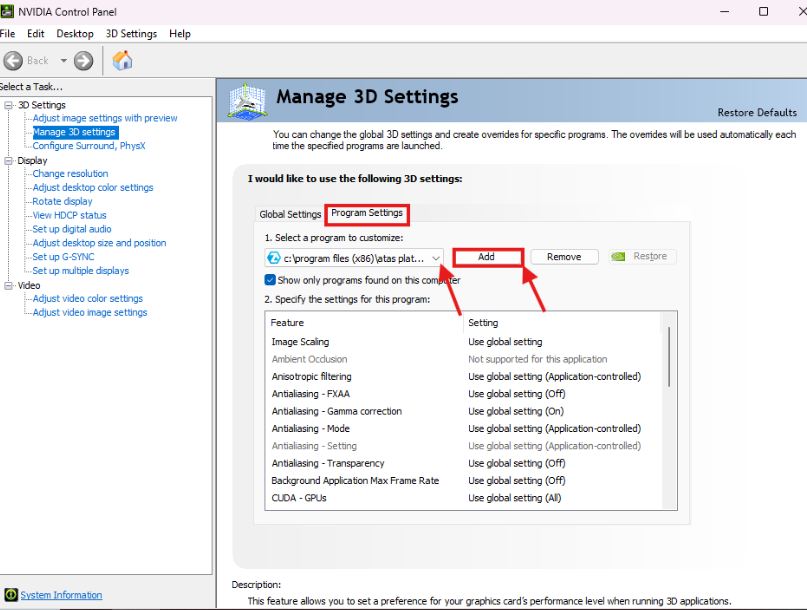Open Set up multiple displays
This screenshot has height=610, width=807.
[x=81, y=271]
